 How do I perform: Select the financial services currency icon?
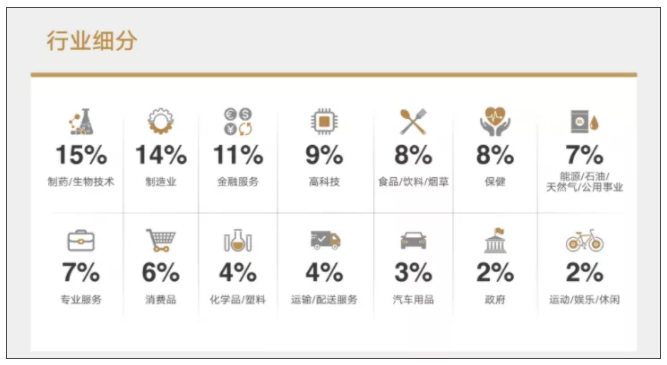(238, 122)
